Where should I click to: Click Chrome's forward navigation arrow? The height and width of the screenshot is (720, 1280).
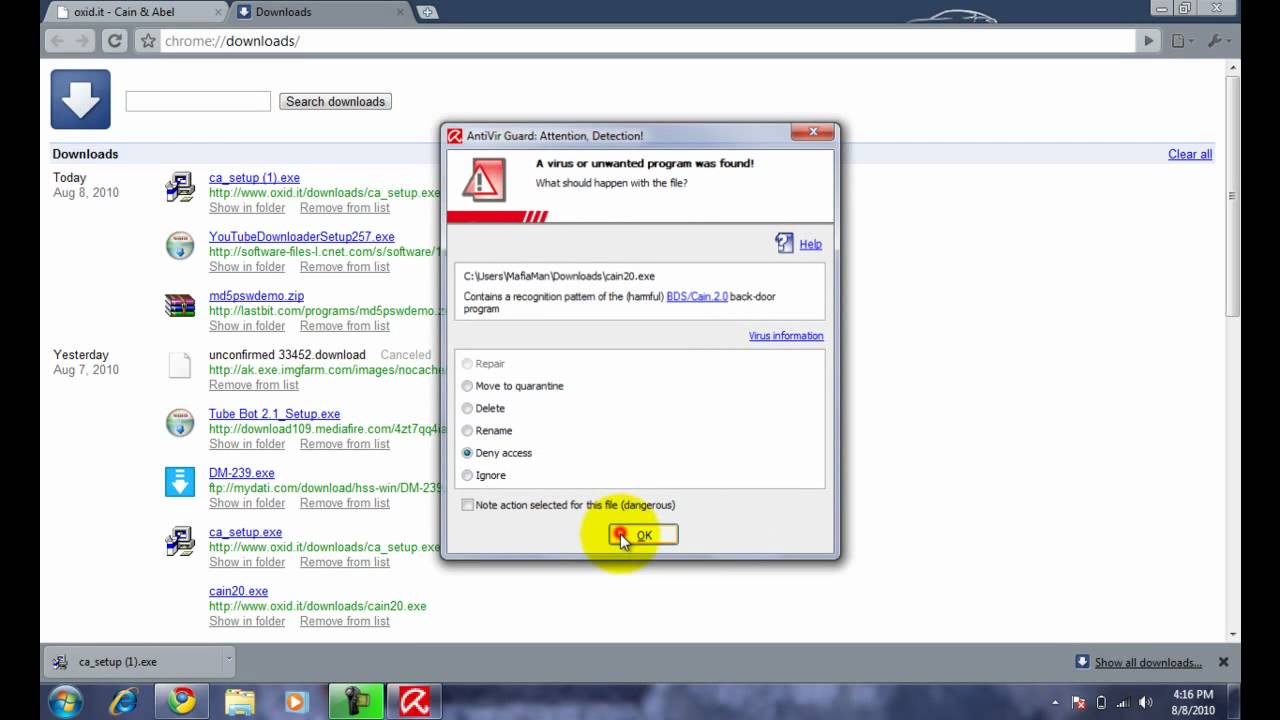(83, 41)
